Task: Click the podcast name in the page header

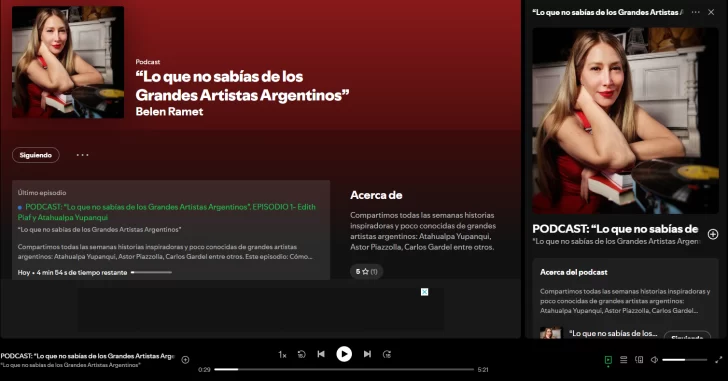Action: tap(242, 86)
